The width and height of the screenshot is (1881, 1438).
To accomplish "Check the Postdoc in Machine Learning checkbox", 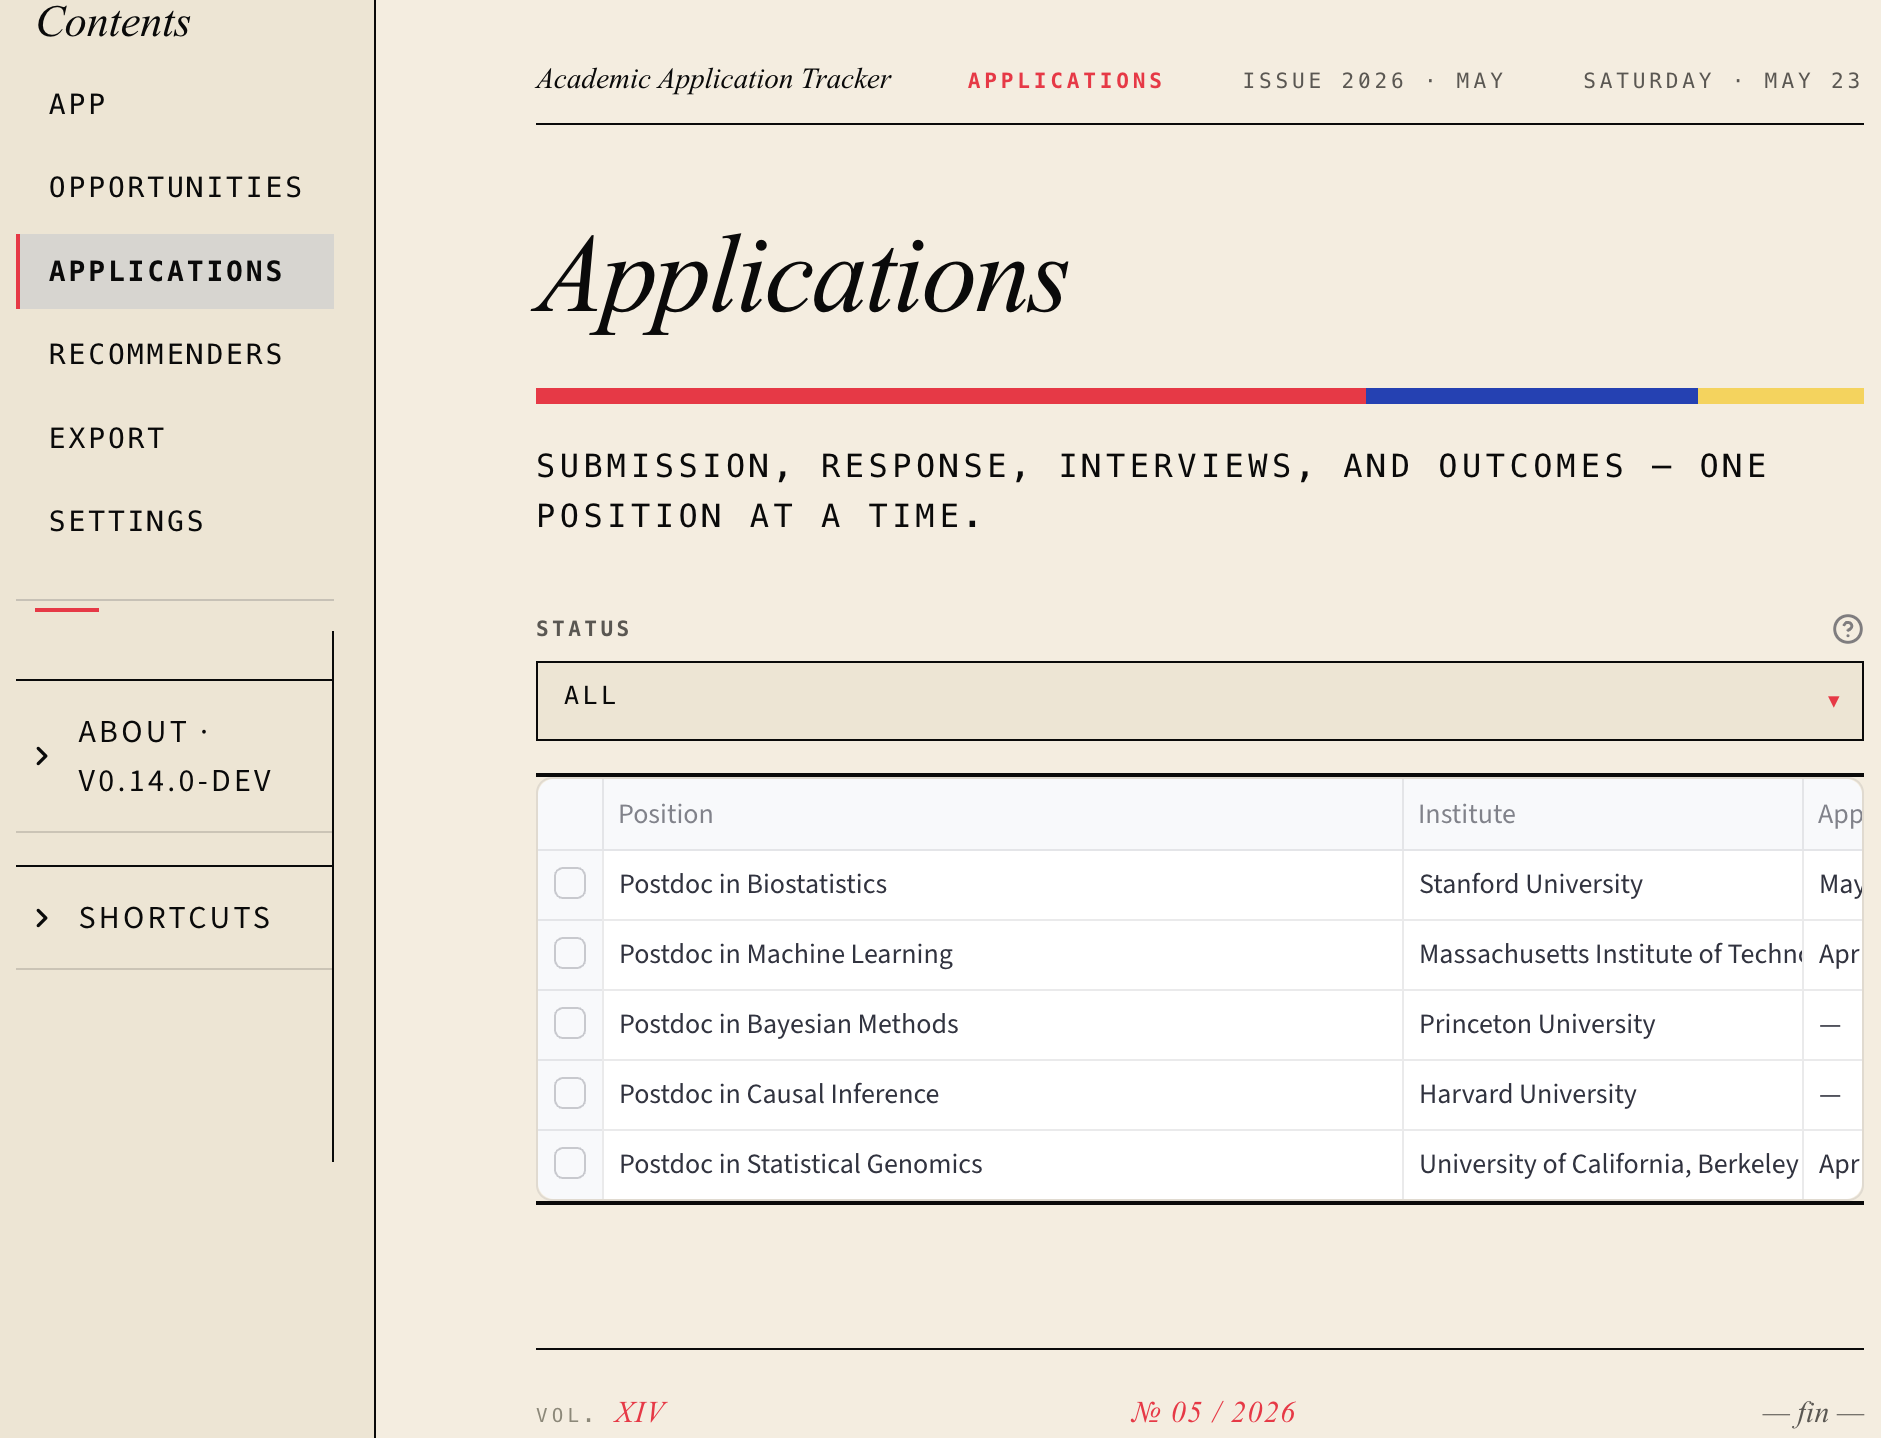I will (x=570, y=953).
